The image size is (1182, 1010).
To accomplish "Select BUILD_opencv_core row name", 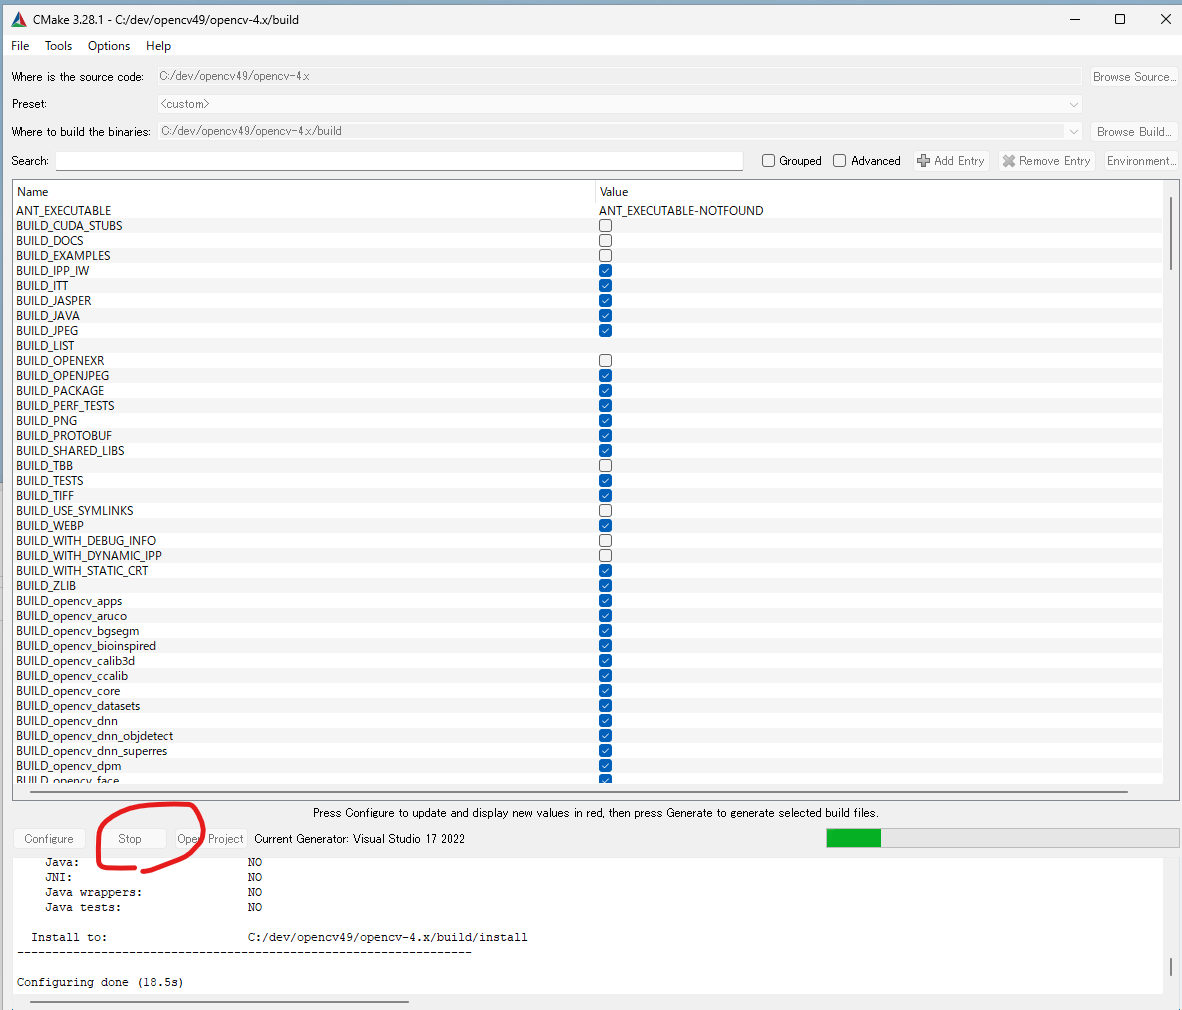I will (68, 690).
